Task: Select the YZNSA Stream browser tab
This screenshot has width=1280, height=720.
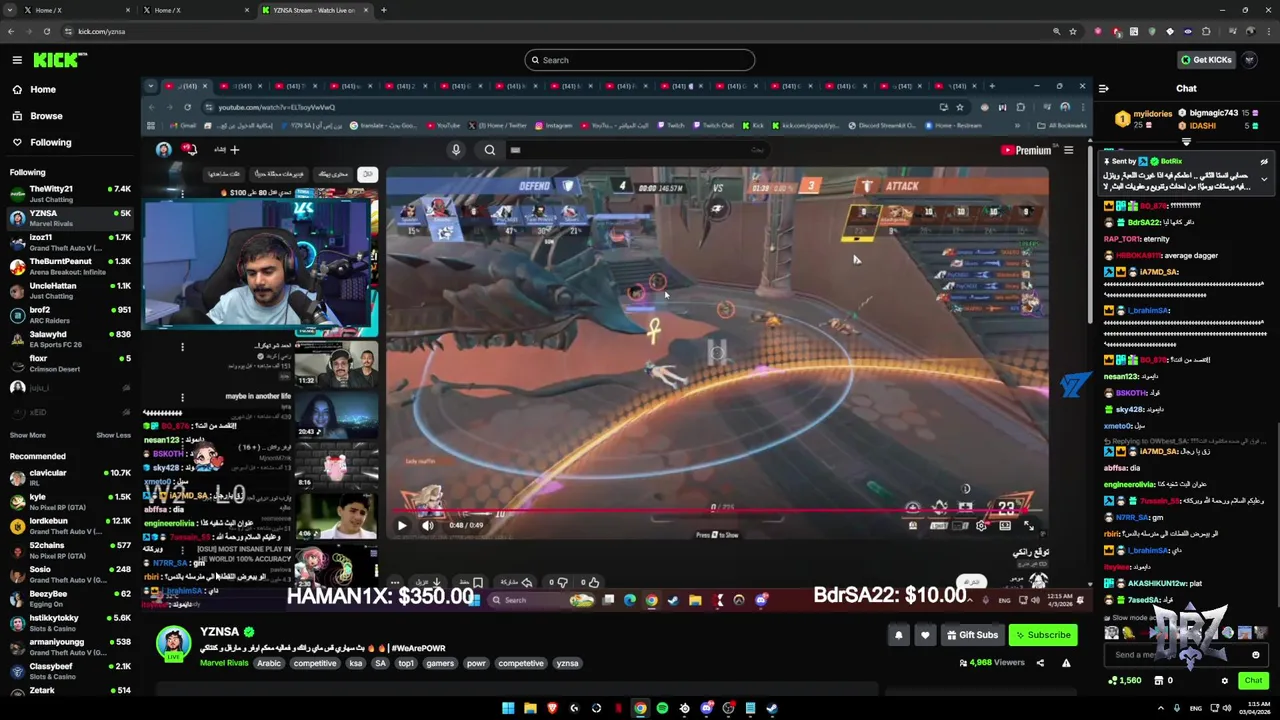Action: (x=314, y=10)
